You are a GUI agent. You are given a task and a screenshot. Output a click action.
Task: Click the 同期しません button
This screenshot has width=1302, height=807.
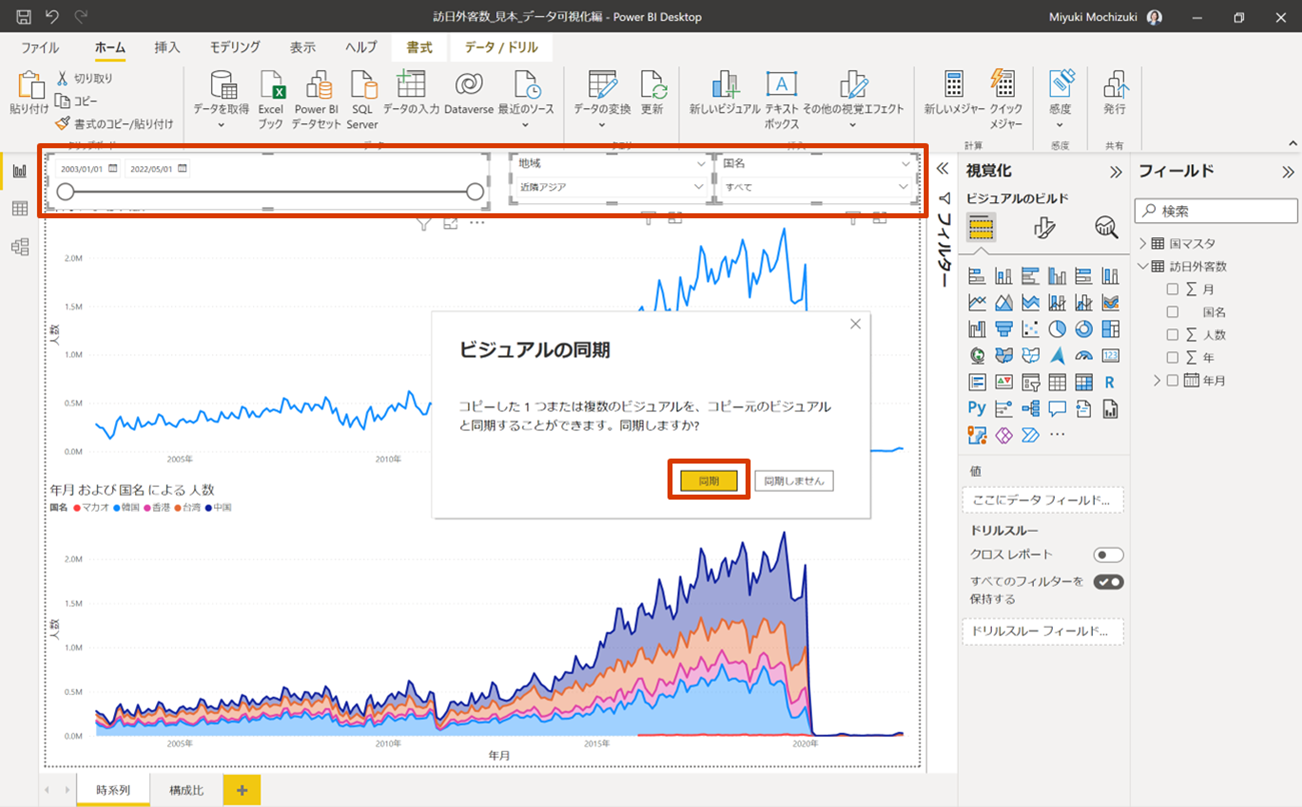[794, 481]
